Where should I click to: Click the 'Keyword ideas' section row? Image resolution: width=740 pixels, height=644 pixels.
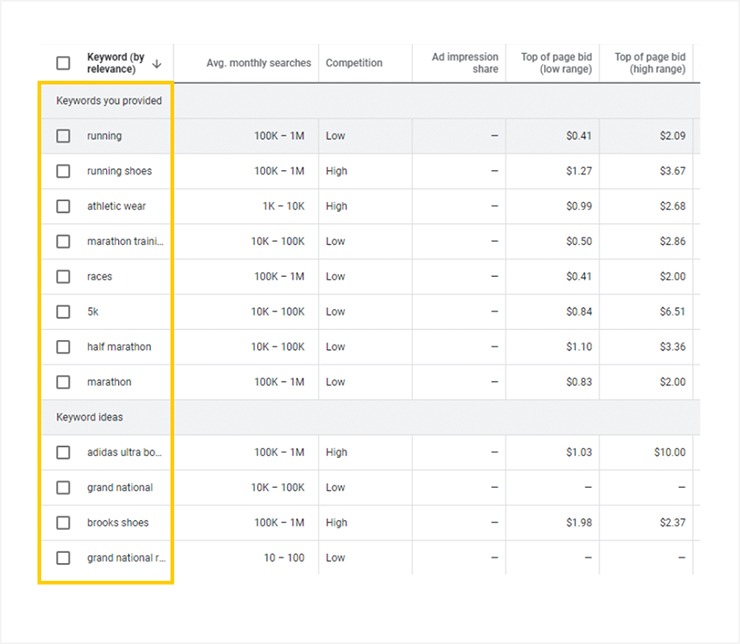[370, 417]
